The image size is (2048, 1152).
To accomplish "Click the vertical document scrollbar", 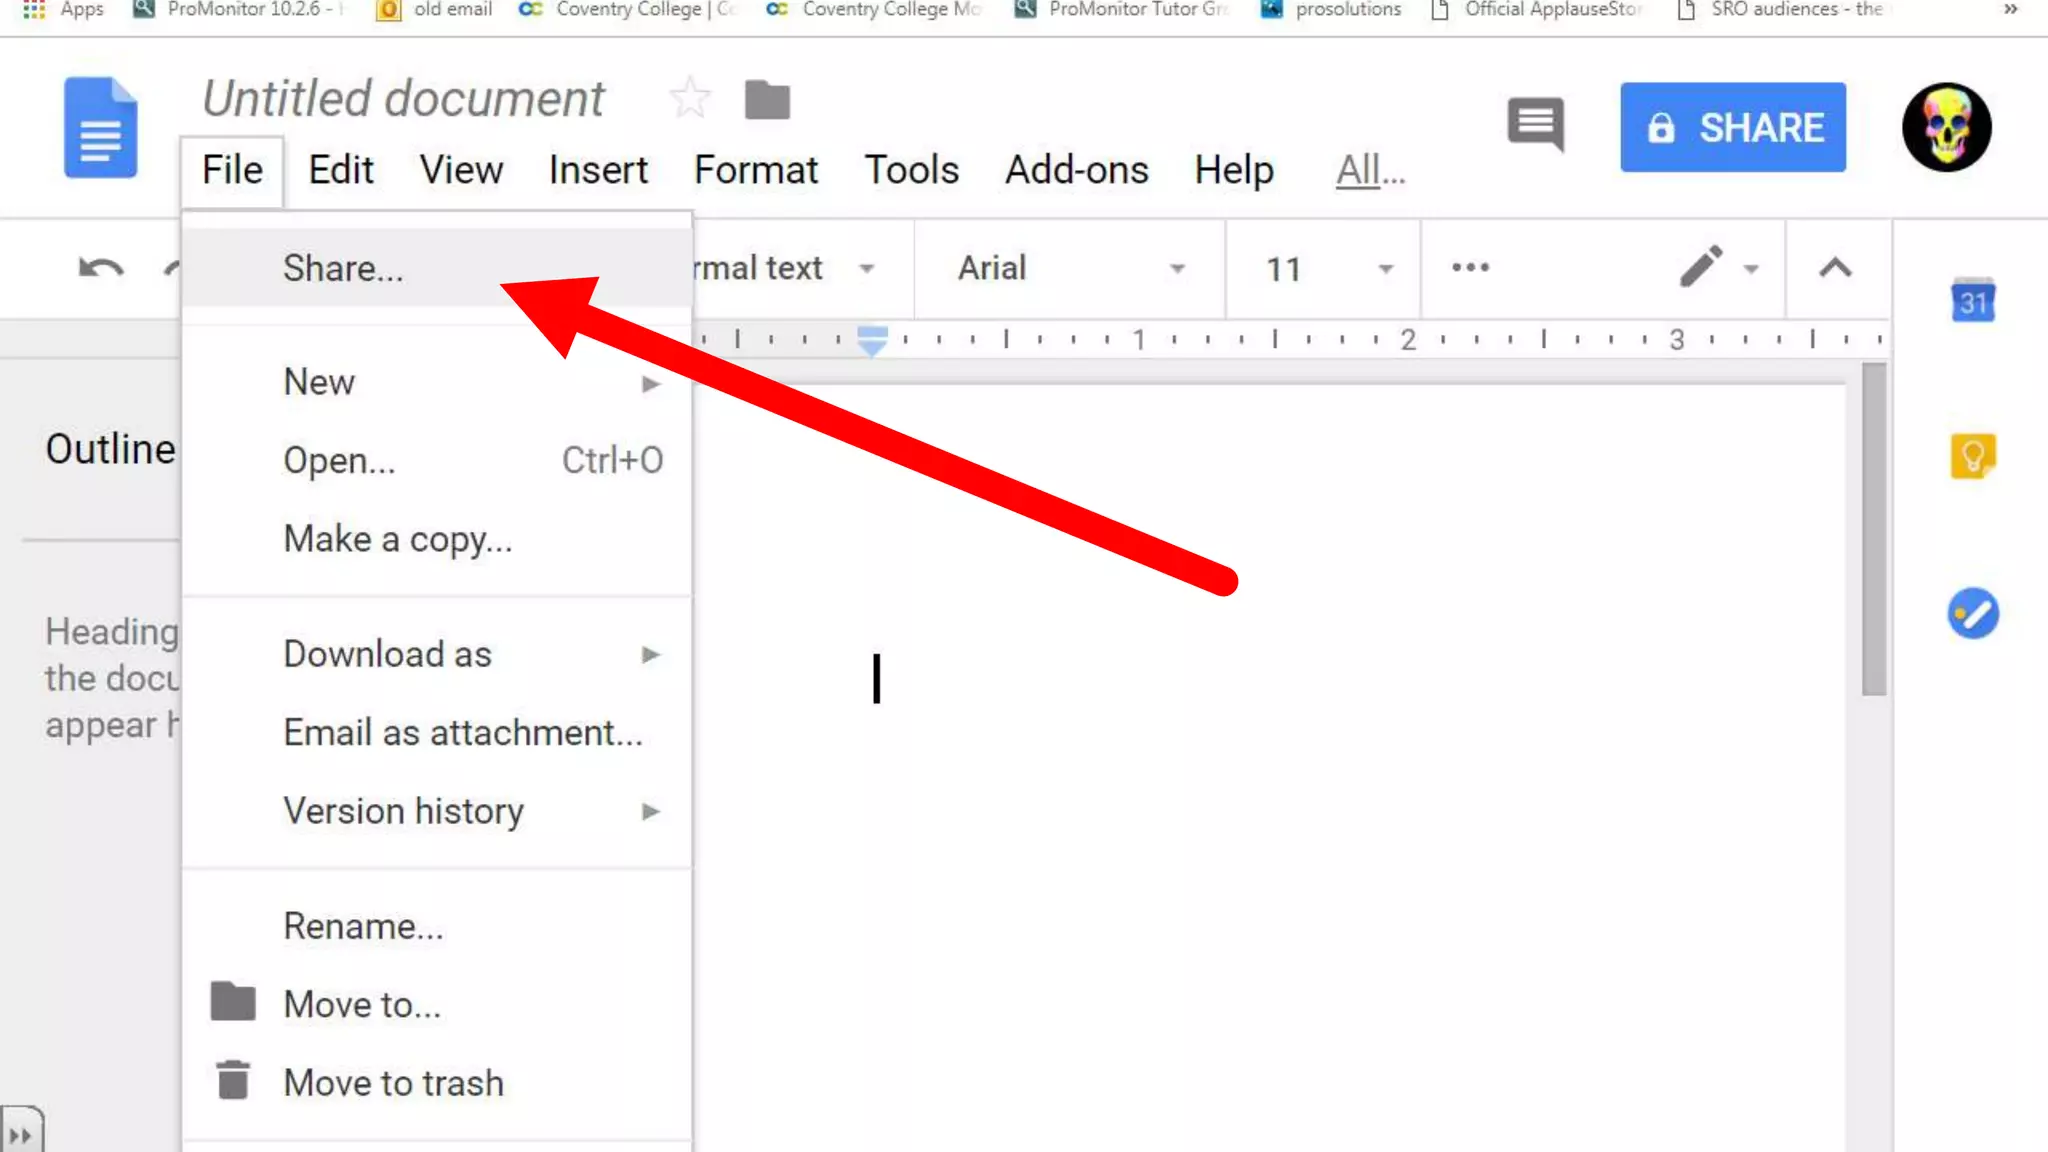I will coord(1873,530).
